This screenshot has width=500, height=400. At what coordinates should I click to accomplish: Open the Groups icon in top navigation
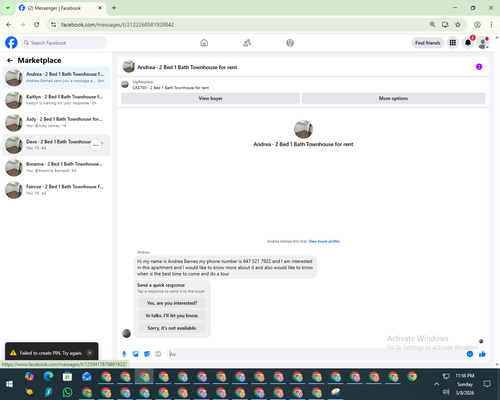pyautogui.click(x=290, y=43)
